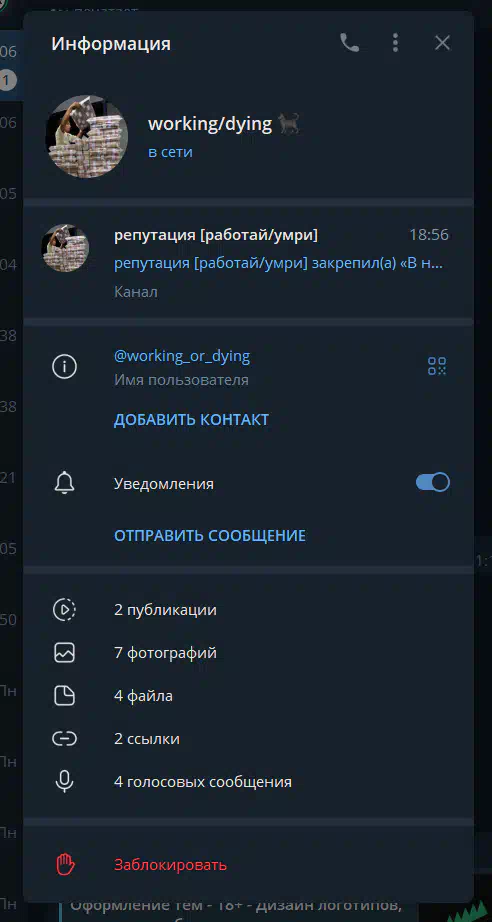Screen dimensions: 492x922
Task: Click the file icon next to 4 файла
Action: coord(65,696)
